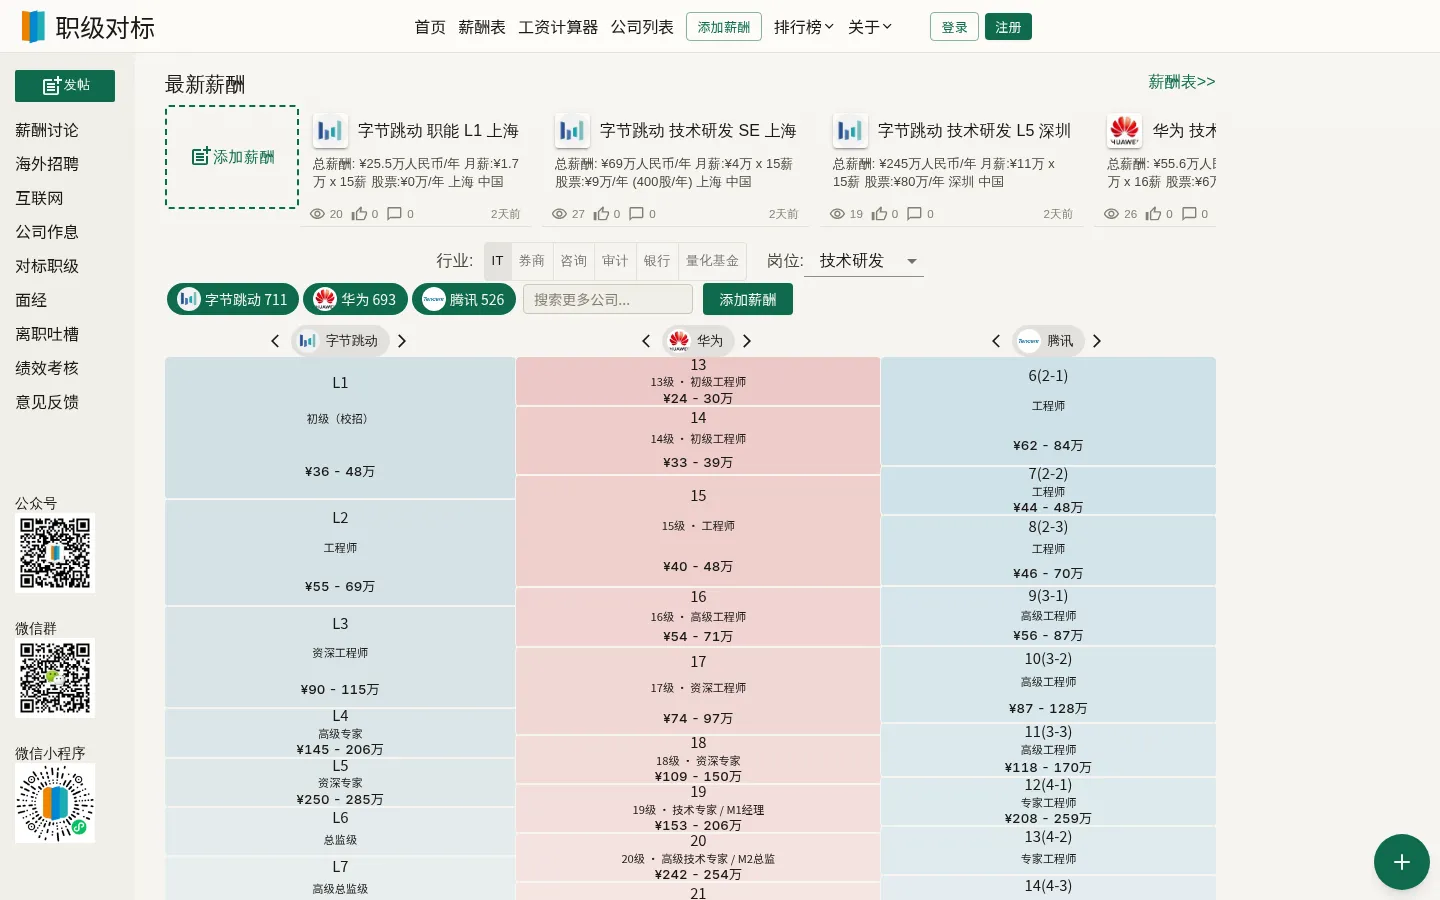This screenshot has width=1440, height=900.
Task: Click 字节跳动 logo on 技术研发 SE 上海 card
Action: [573, 131]
